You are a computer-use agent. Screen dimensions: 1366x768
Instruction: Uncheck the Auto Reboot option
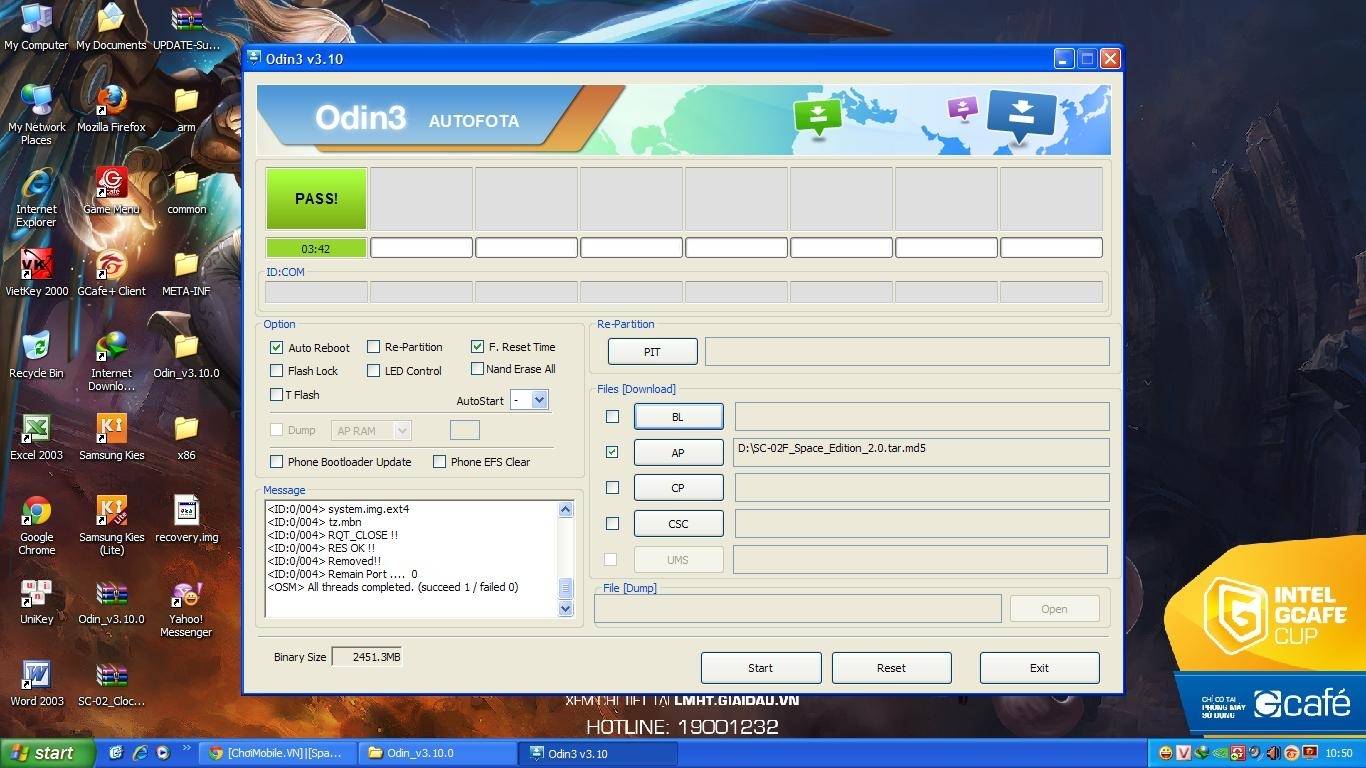point(277,348)
